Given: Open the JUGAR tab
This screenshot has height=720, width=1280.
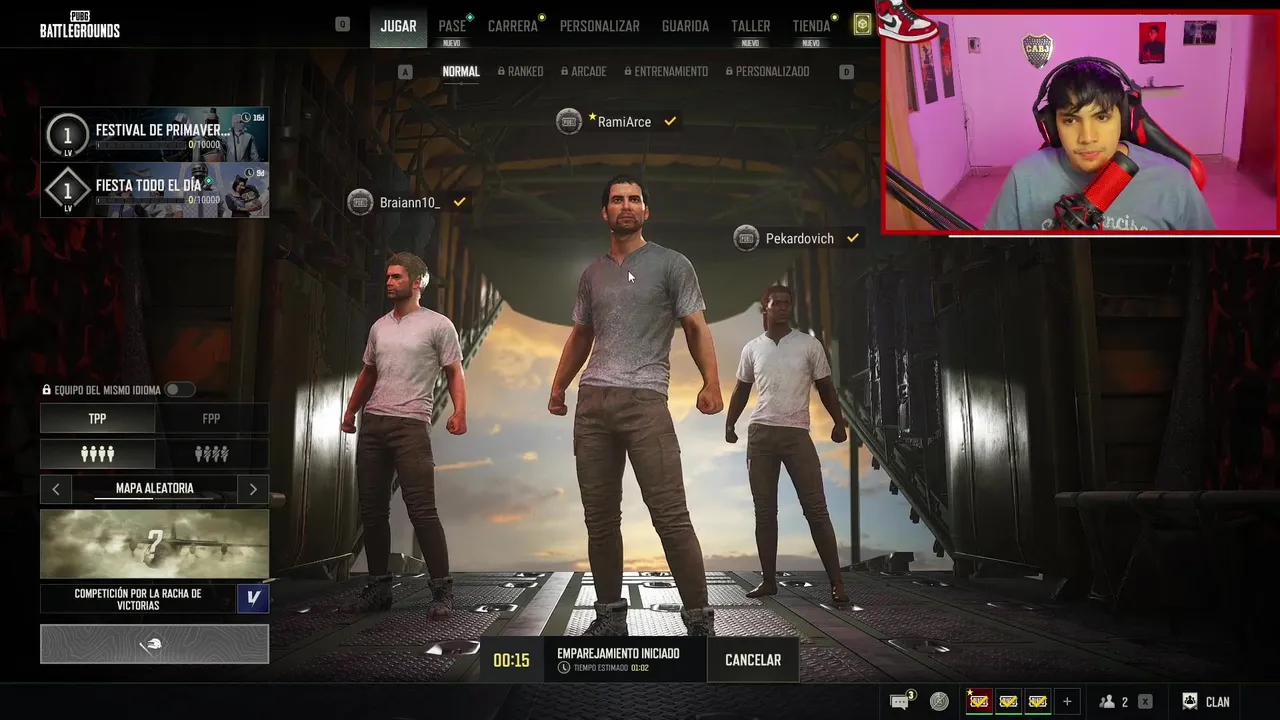Looking at the screenshot, I should (398, 26).
